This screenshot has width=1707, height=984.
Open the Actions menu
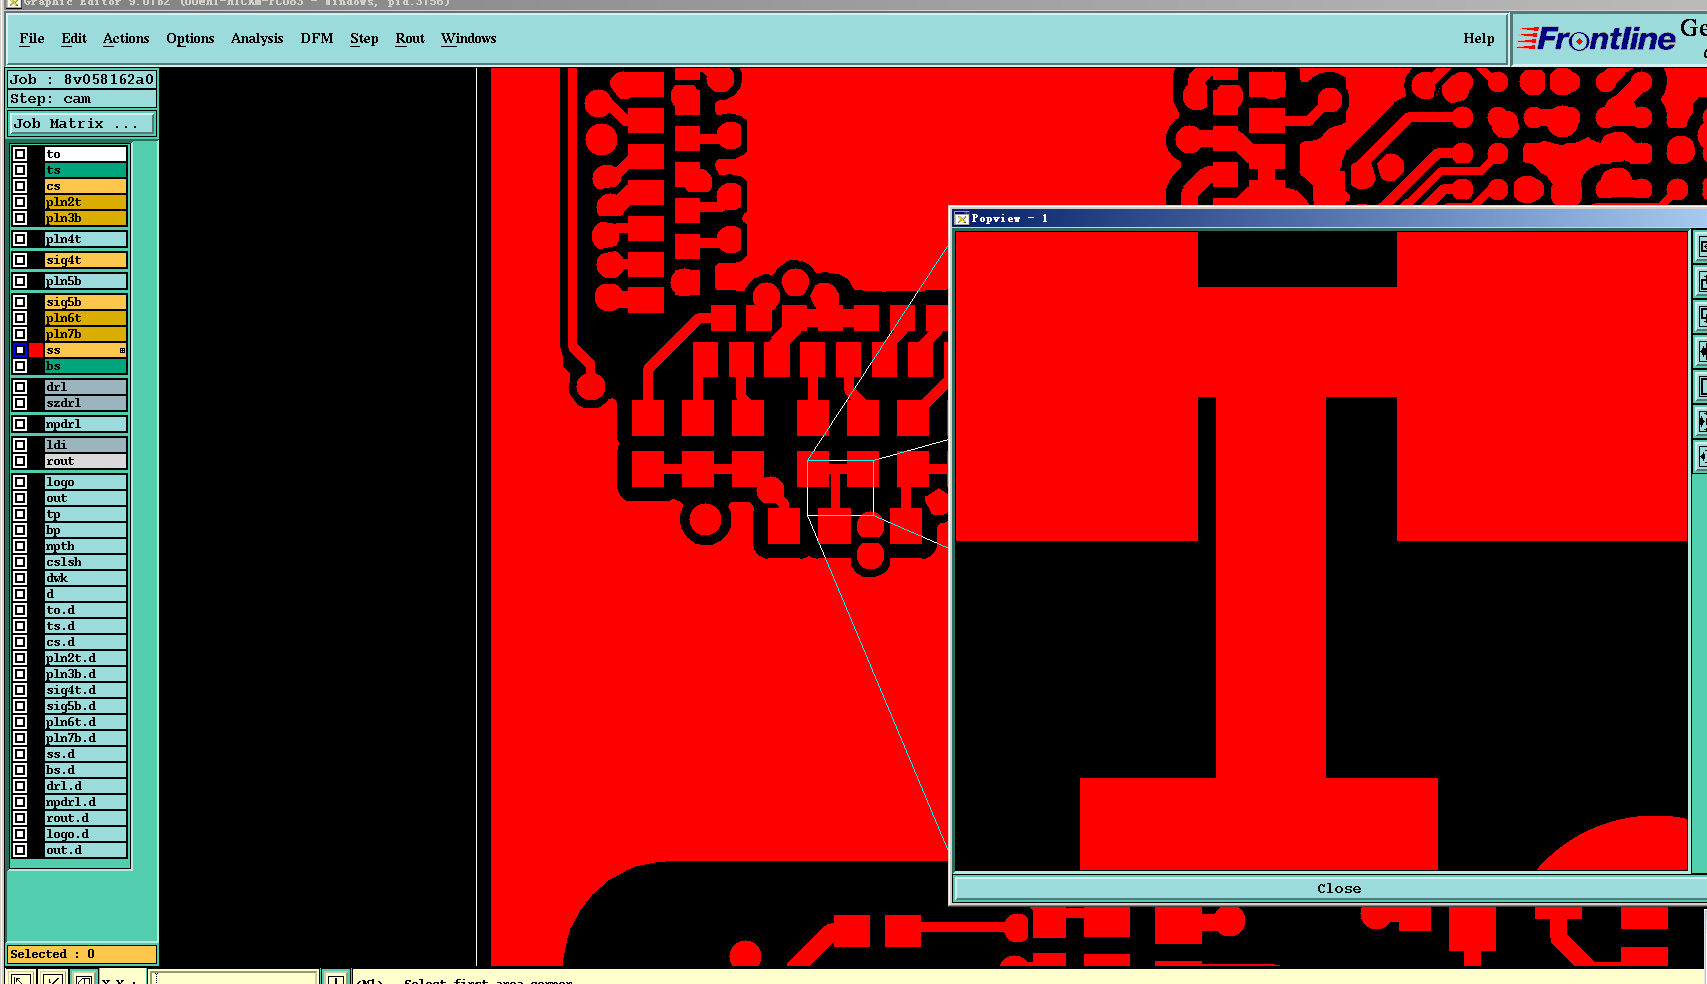click(x=126, y=39)
